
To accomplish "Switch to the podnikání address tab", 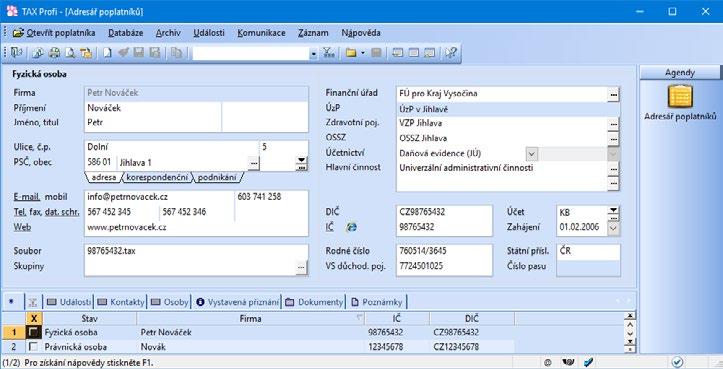I will pos(217,177).
